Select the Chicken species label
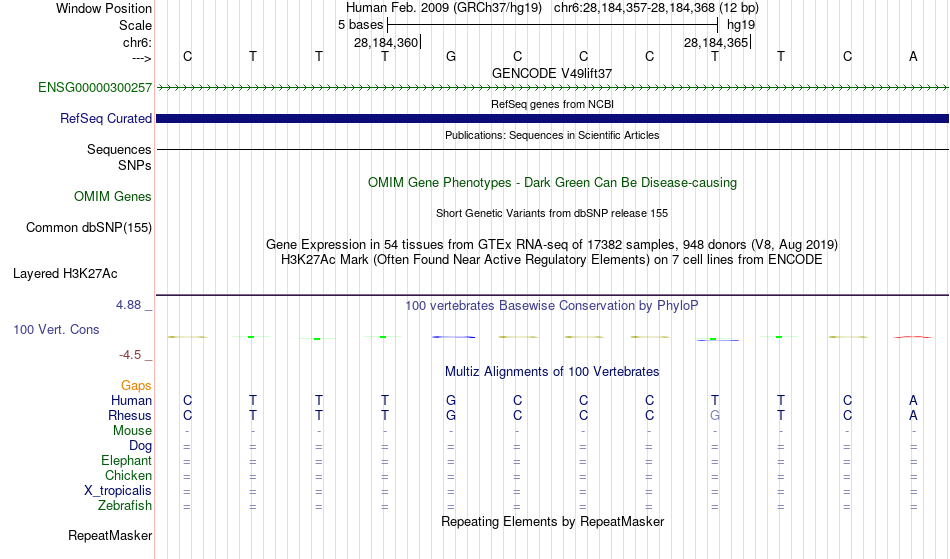The image size is (950, 559). pos(128,475)
